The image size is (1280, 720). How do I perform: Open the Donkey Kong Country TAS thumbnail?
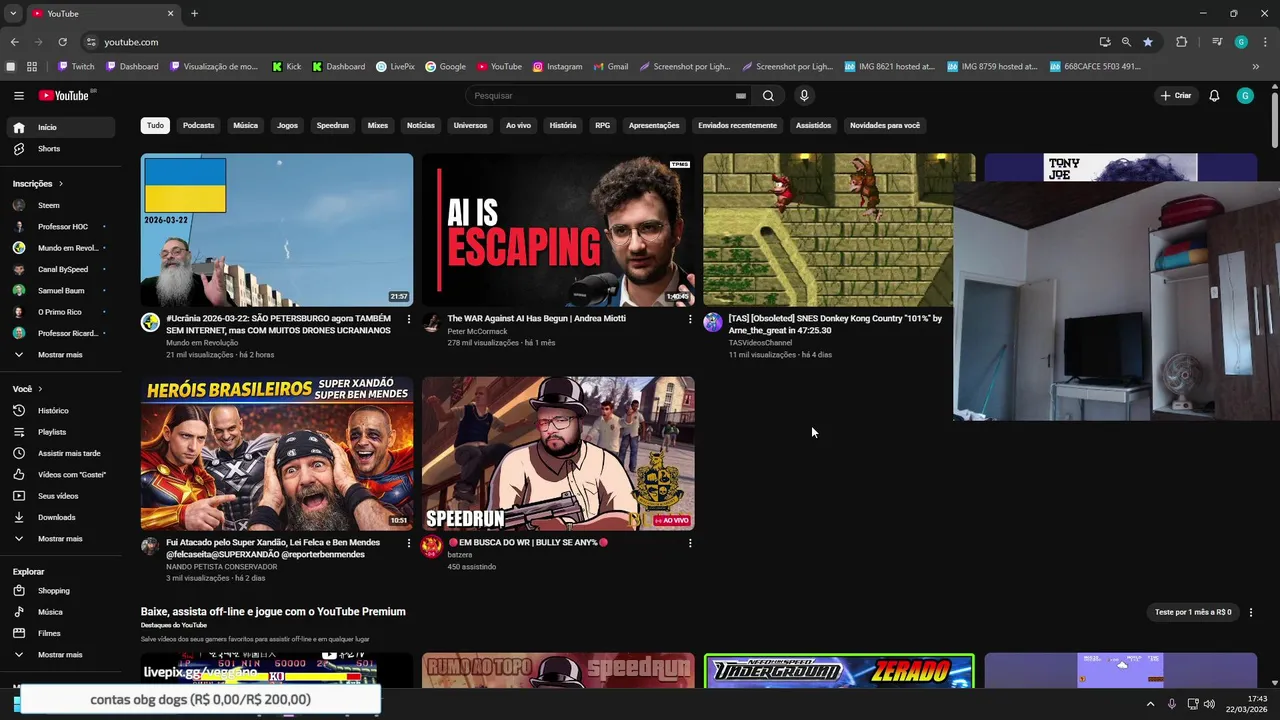[x=828, y=230]
